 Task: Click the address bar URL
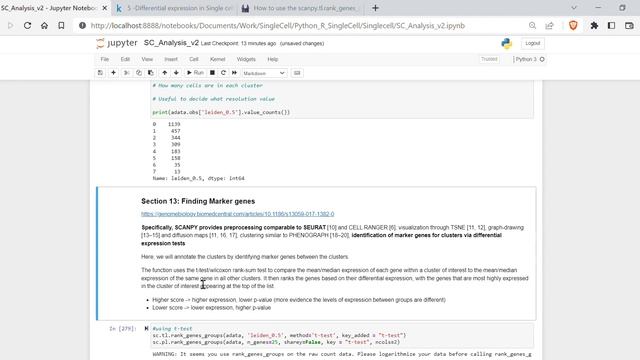pos(278,25)
